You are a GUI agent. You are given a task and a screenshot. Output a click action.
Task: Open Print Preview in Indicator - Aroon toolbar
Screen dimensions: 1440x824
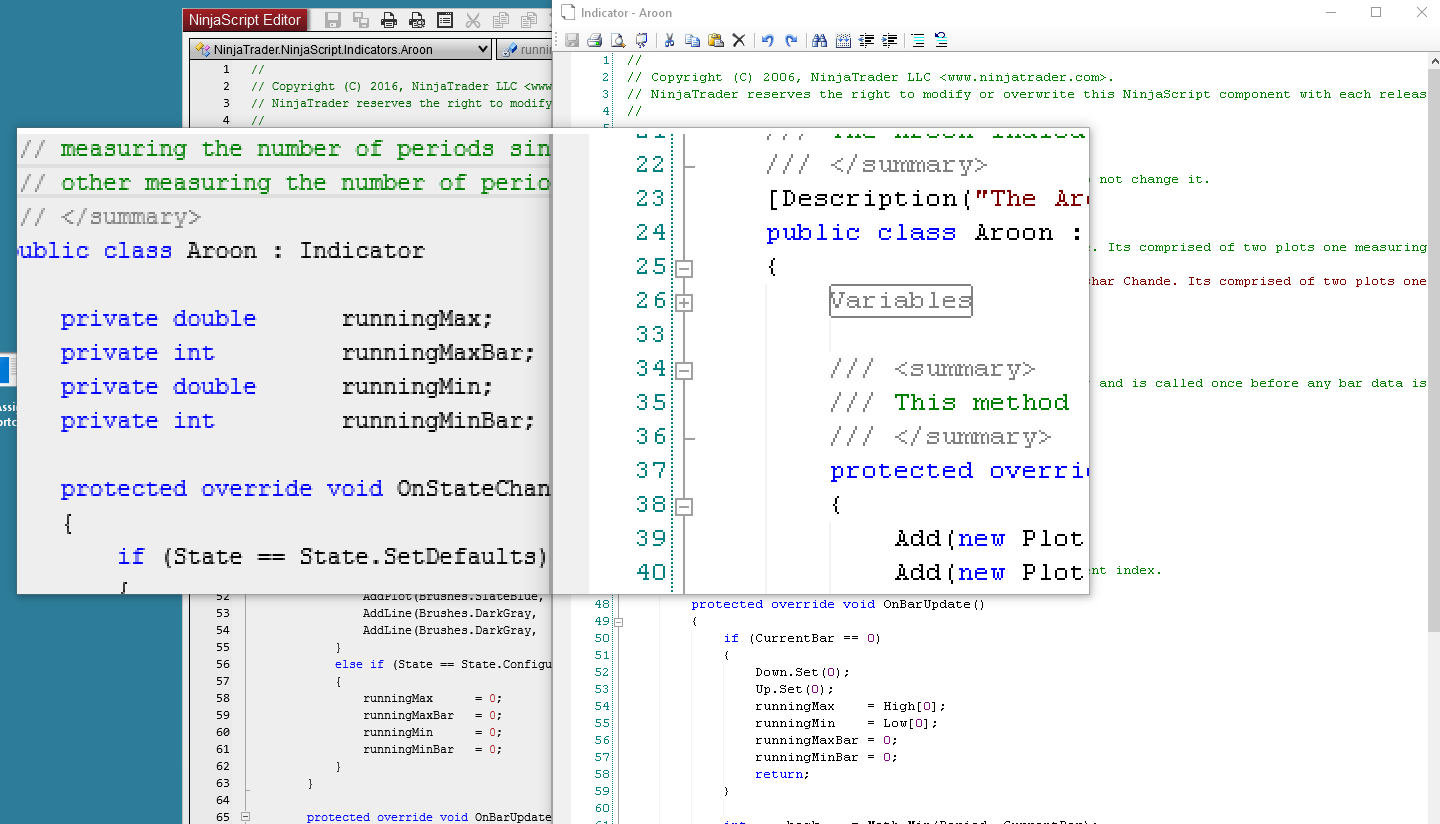(617, 40)
